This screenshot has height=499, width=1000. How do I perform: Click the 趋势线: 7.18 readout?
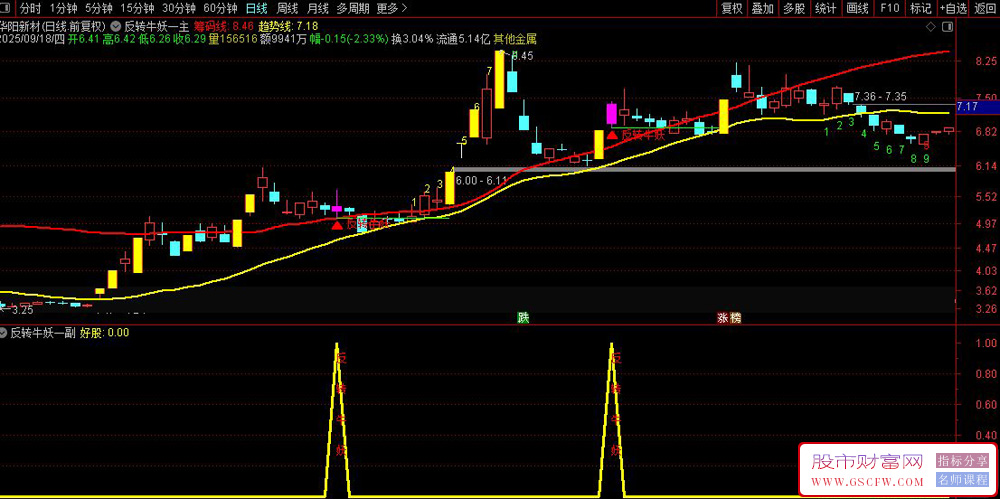[x=288, y=27]
